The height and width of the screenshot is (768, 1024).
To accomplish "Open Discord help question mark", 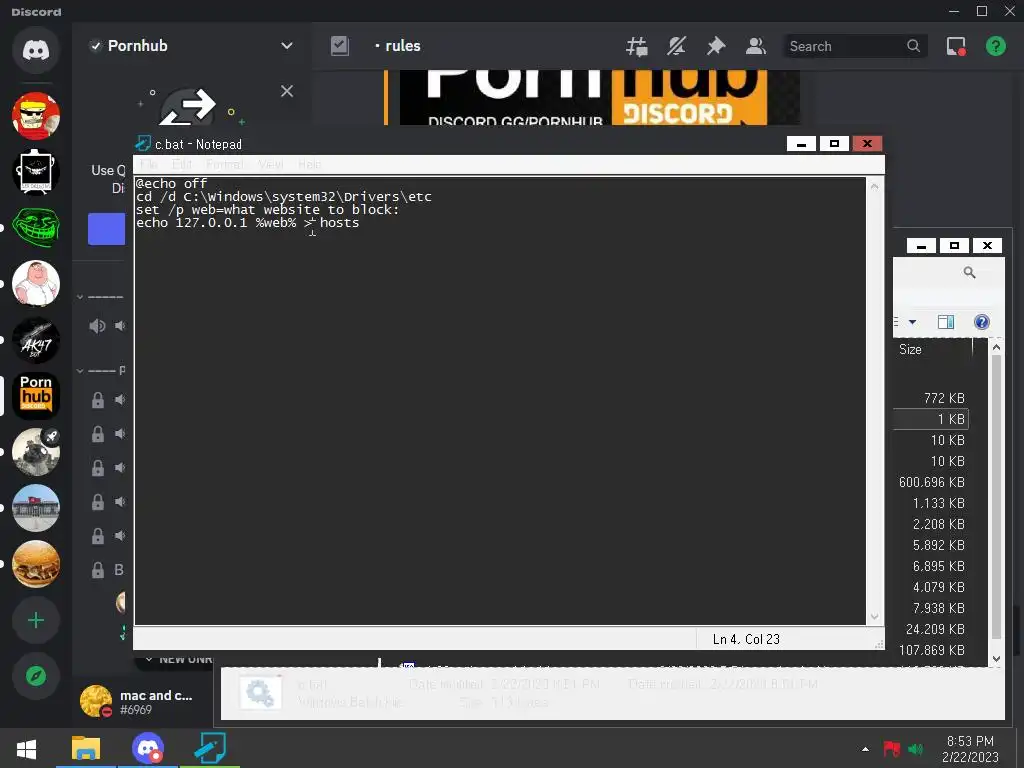I will coord(995,46).
